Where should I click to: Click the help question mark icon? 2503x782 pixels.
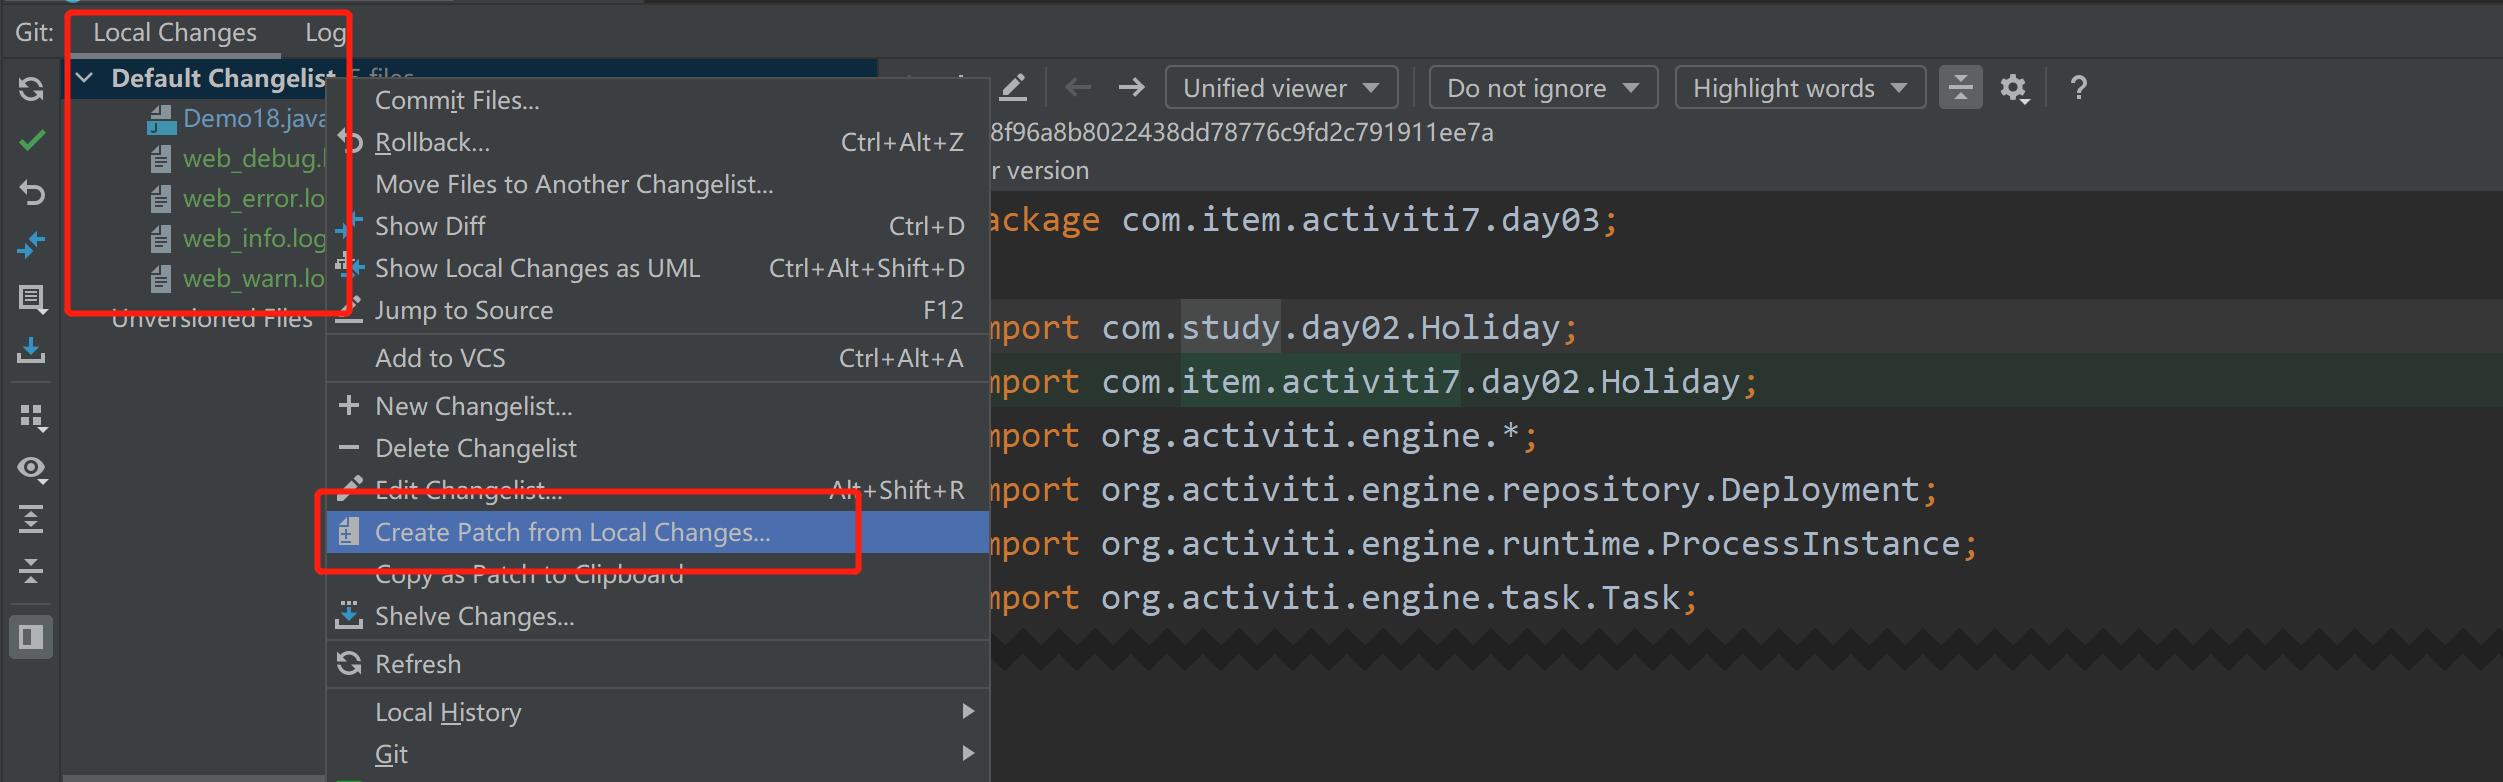point(2079,88)
